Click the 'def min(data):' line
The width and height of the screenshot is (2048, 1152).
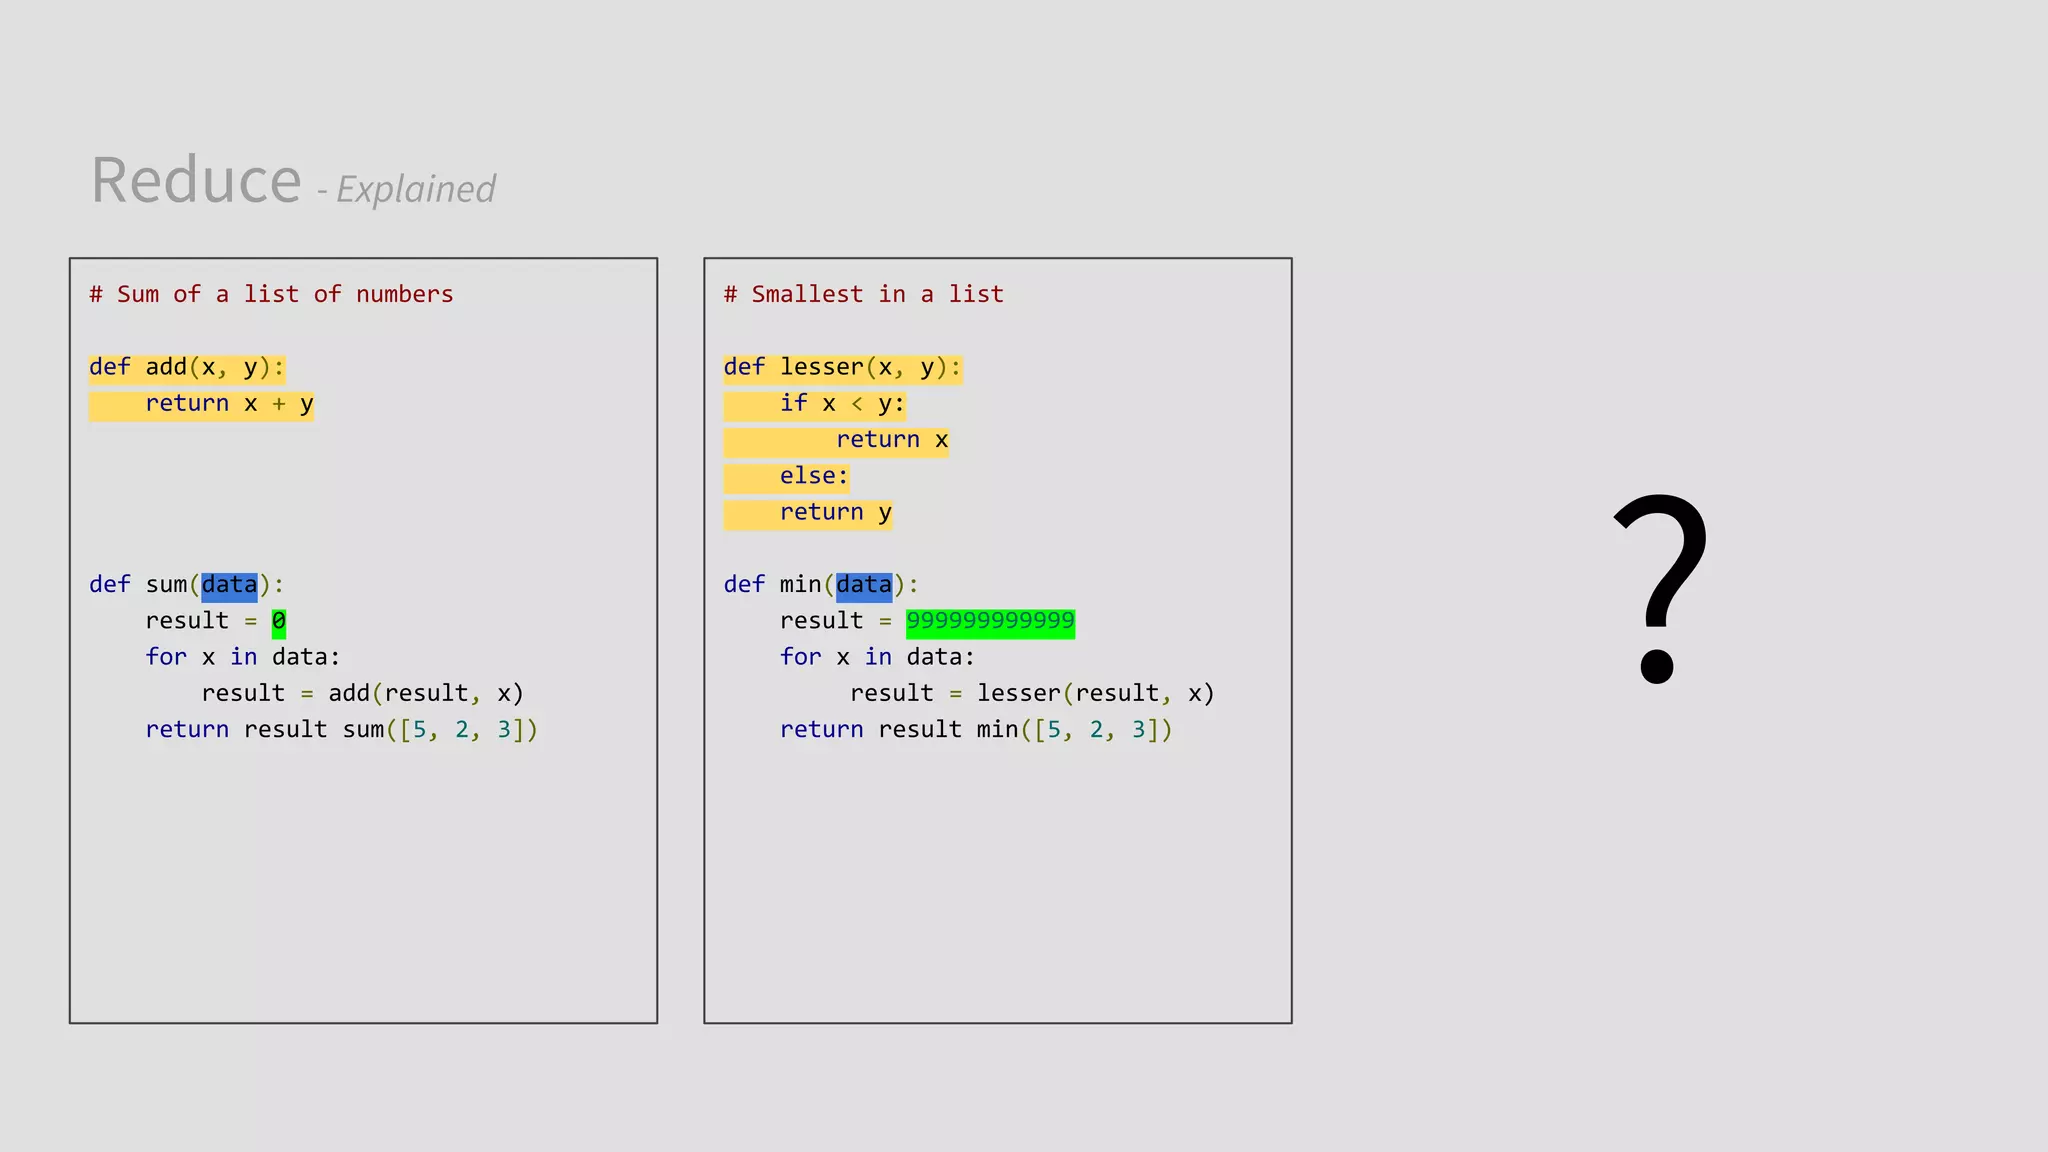[821, 585]
